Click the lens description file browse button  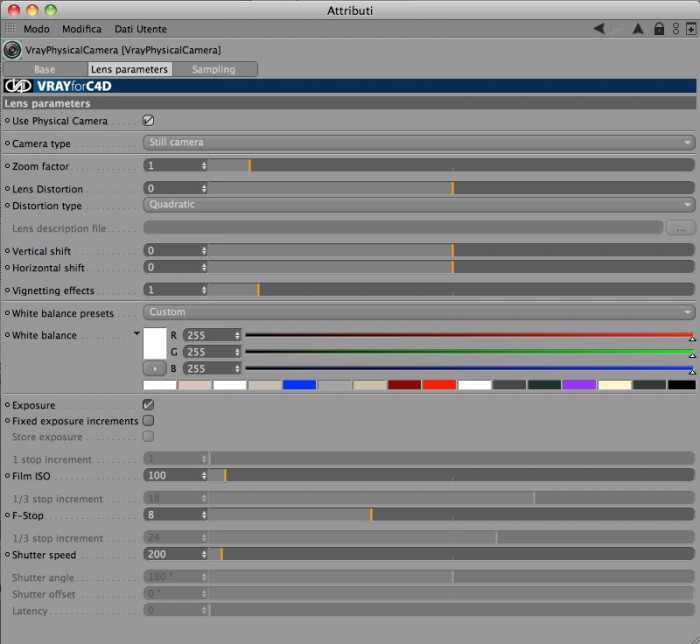(680, 228)
